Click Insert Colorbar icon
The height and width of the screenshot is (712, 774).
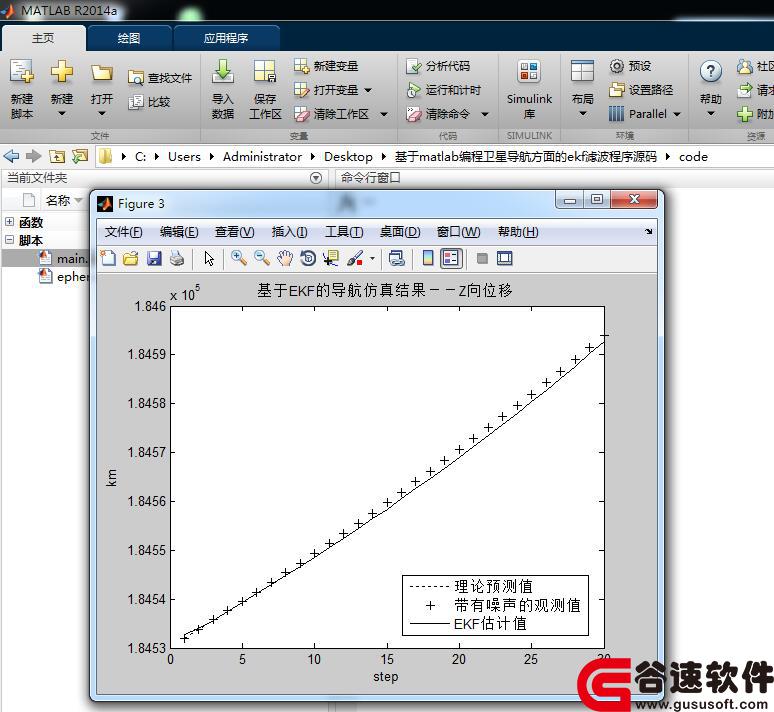pos(428,258)
